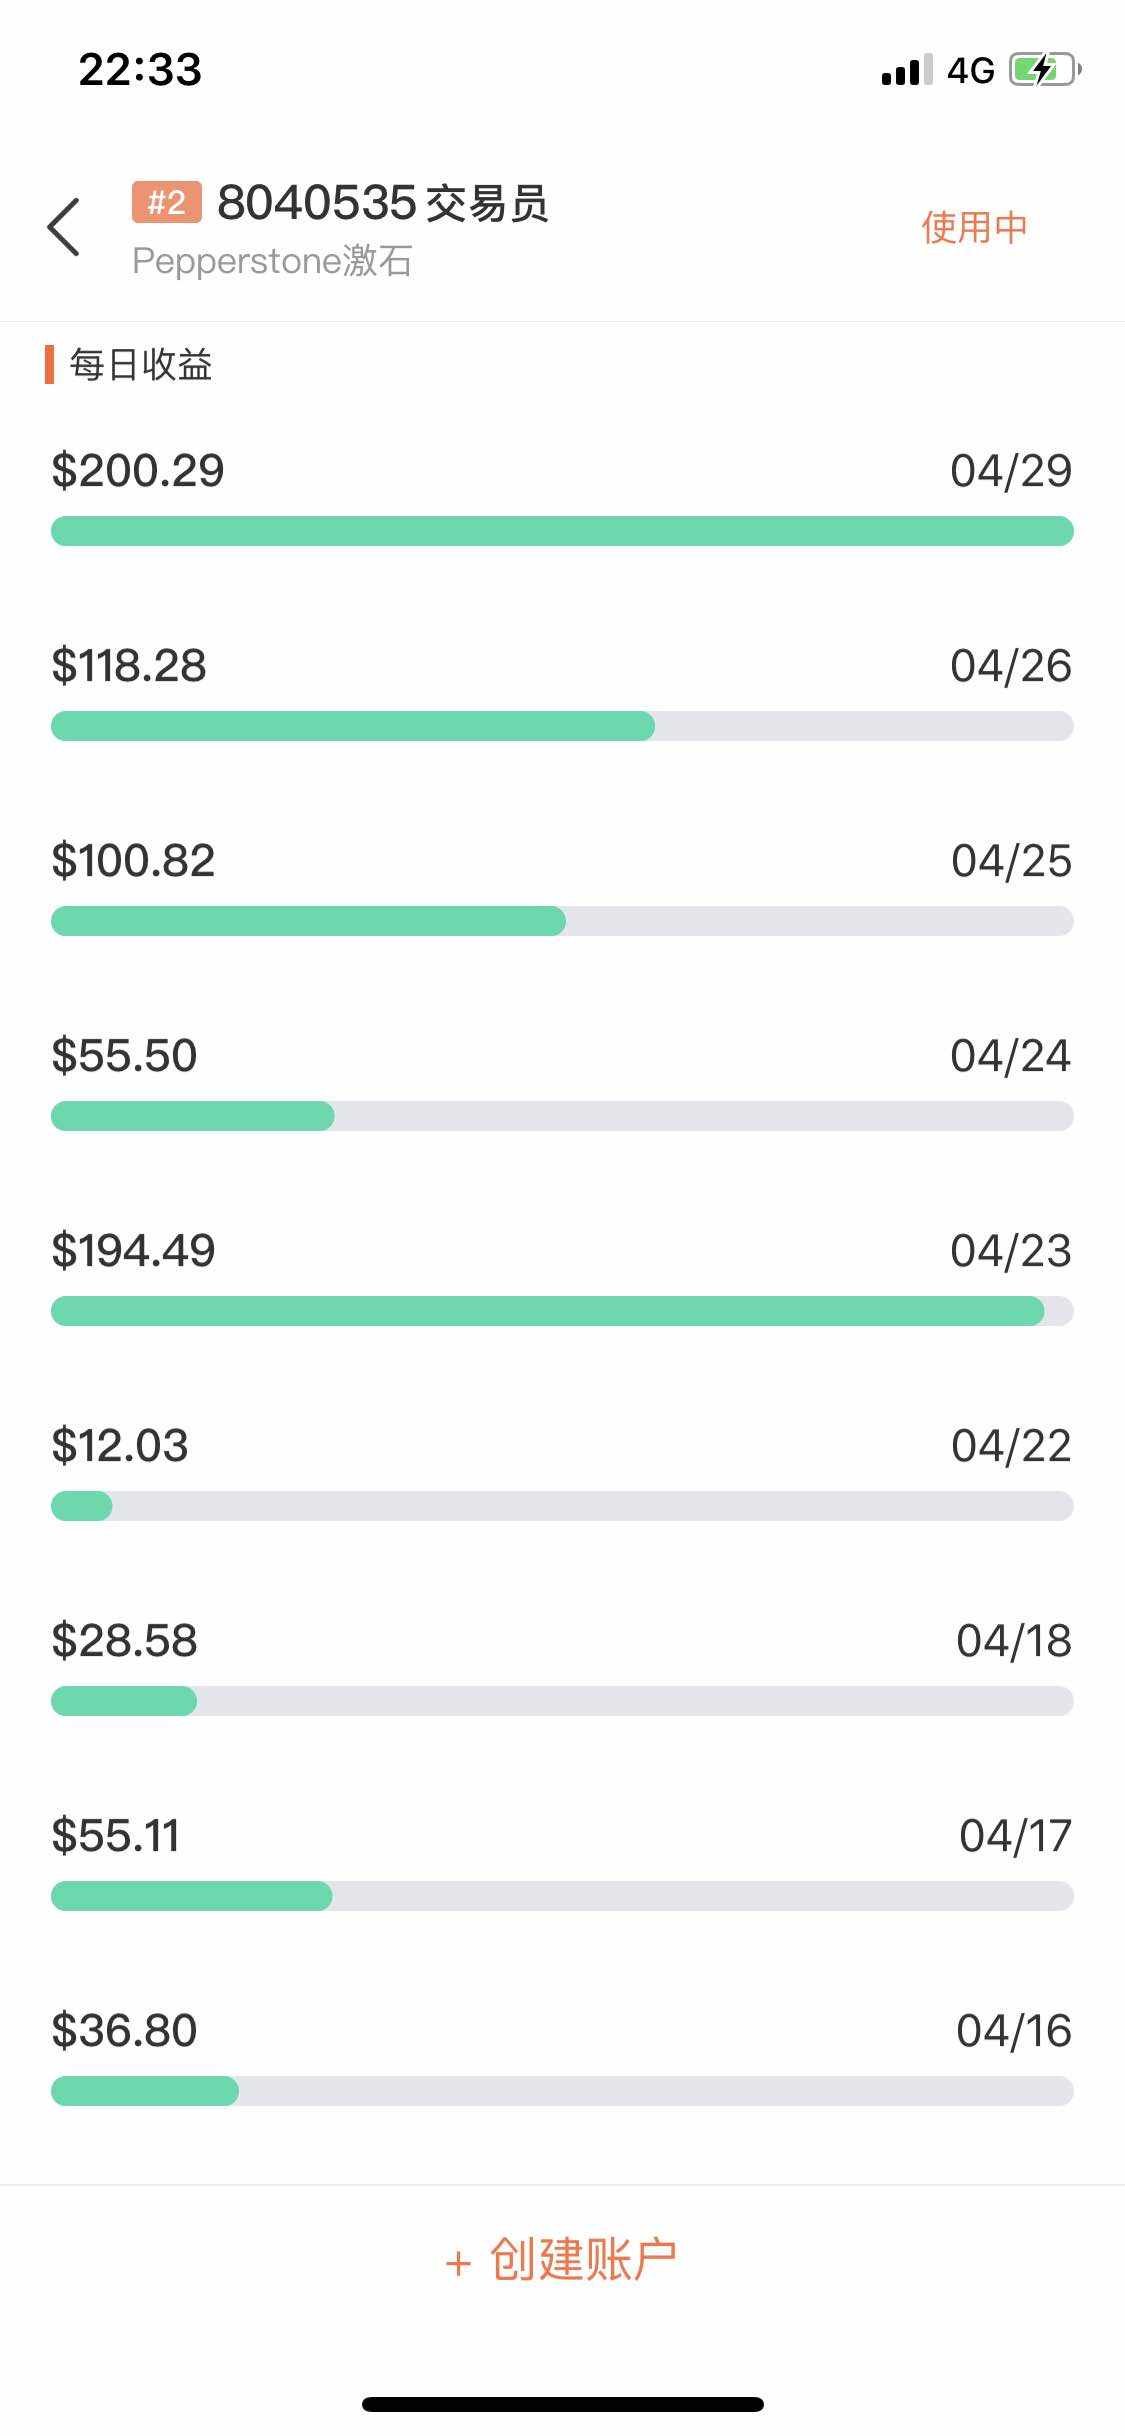Tap the battery charging icon
This screenshot has height=2436, width=1125.
click(1044, 70)
